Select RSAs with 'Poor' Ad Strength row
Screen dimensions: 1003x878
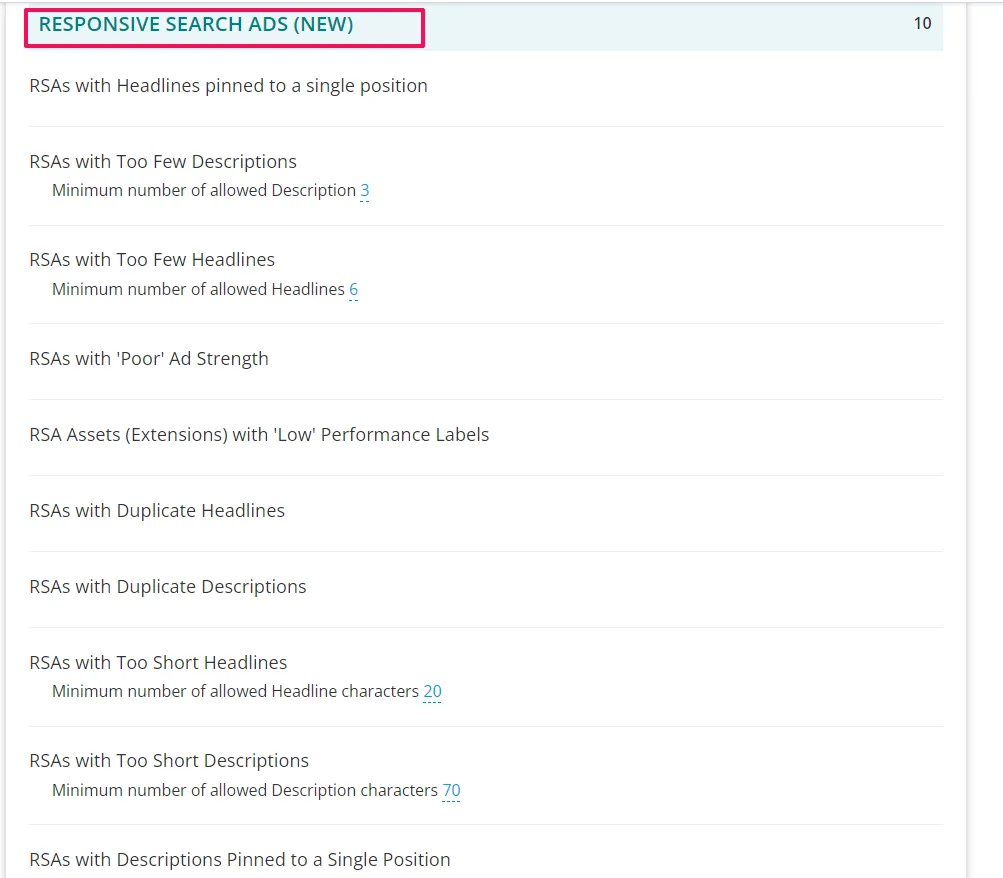[x=149, y=359]
